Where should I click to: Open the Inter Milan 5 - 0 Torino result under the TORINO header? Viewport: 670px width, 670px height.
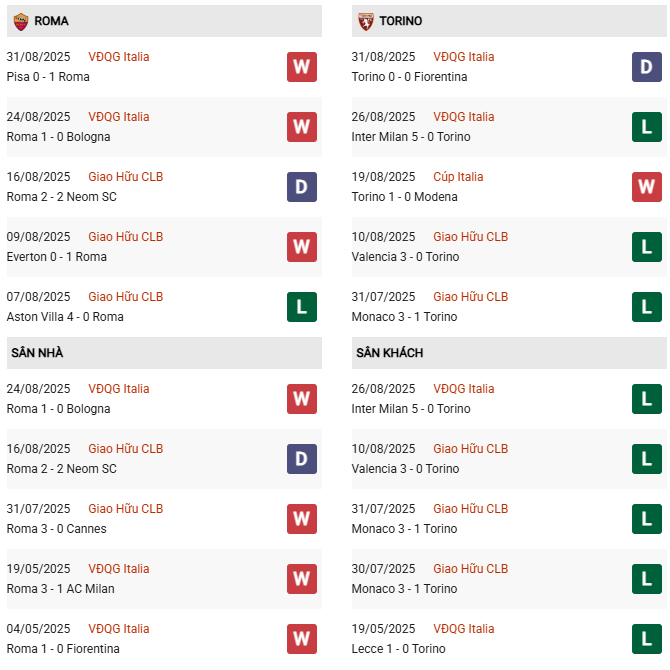pyautogui.click(x=411, y=137)
